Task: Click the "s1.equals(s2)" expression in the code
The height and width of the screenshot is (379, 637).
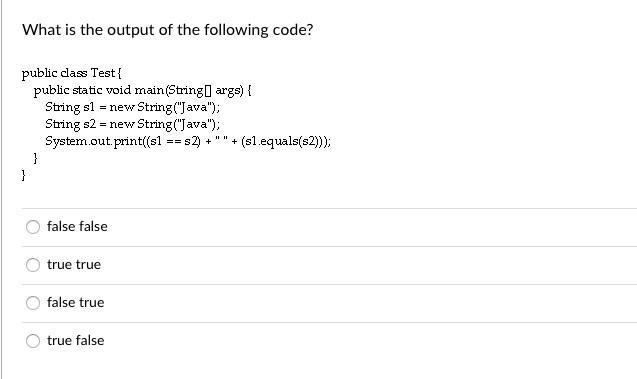Action: coord(282,141)
